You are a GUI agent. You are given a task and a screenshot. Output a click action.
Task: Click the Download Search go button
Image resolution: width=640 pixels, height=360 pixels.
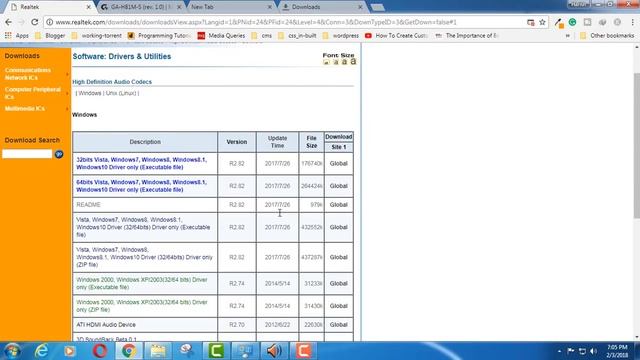pos(59,154)
